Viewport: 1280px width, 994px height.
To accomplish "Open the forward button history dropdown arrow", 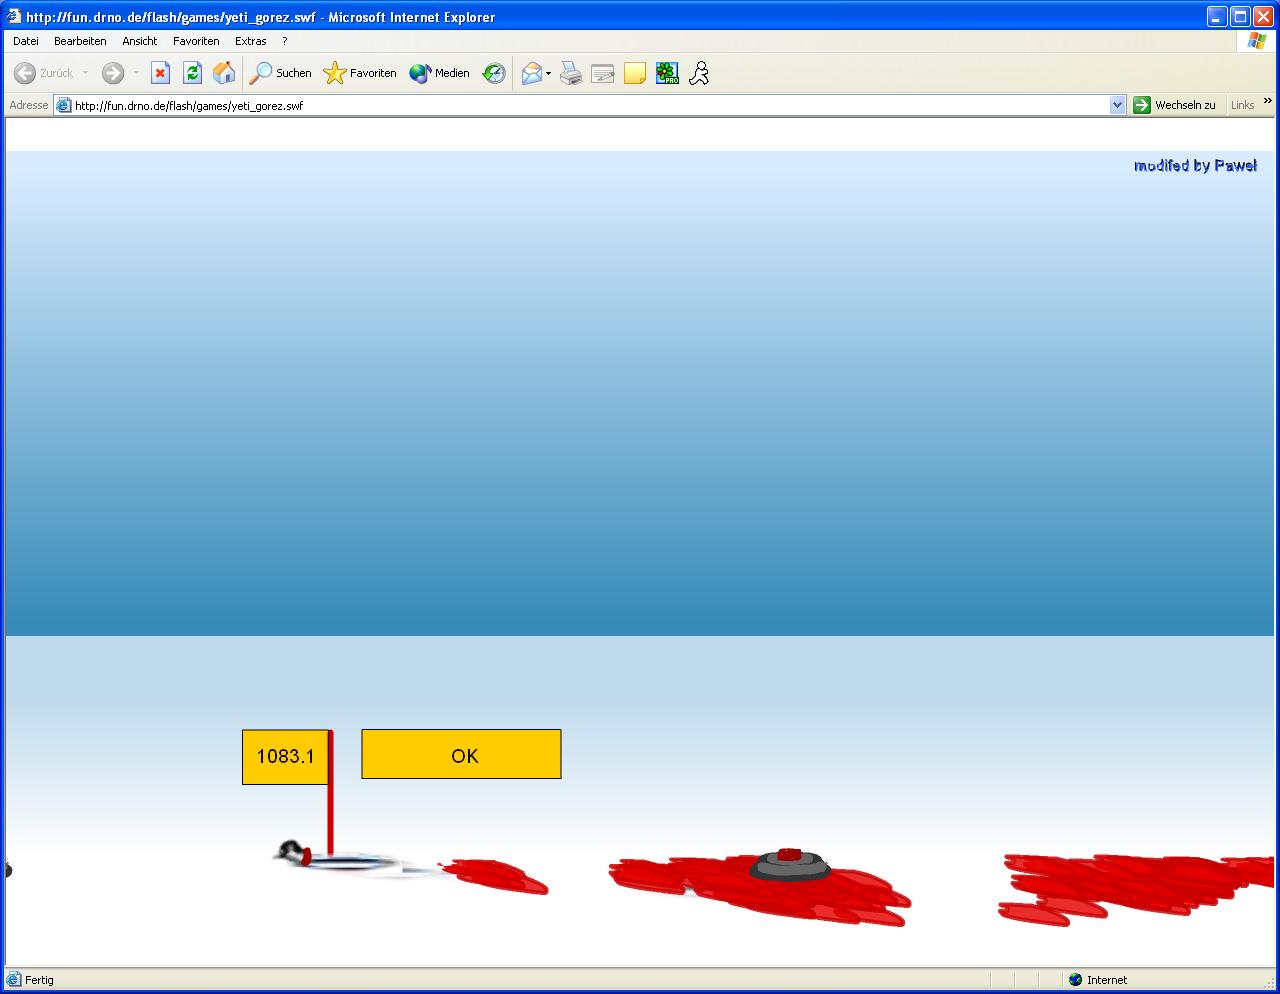I will coord(136,73).
